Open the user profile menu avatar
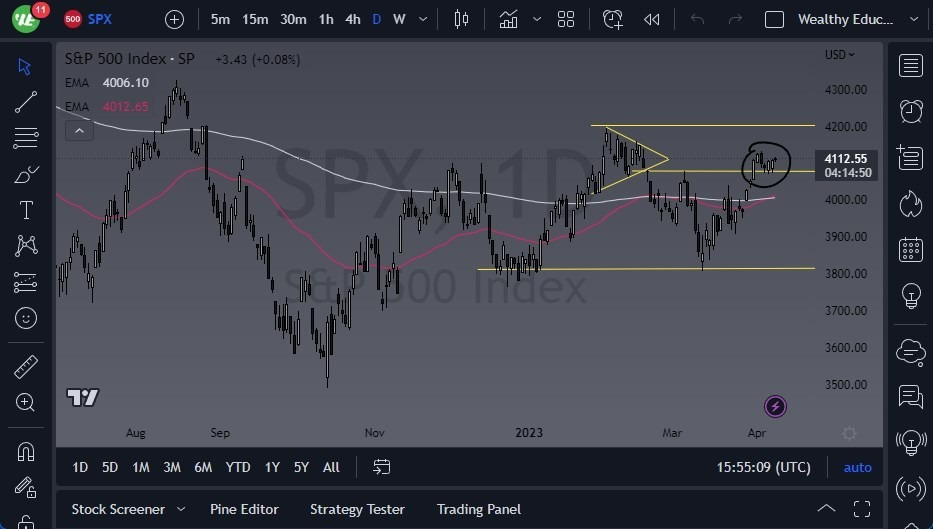The height and width of the screenshot is (529, 933). 26,18
